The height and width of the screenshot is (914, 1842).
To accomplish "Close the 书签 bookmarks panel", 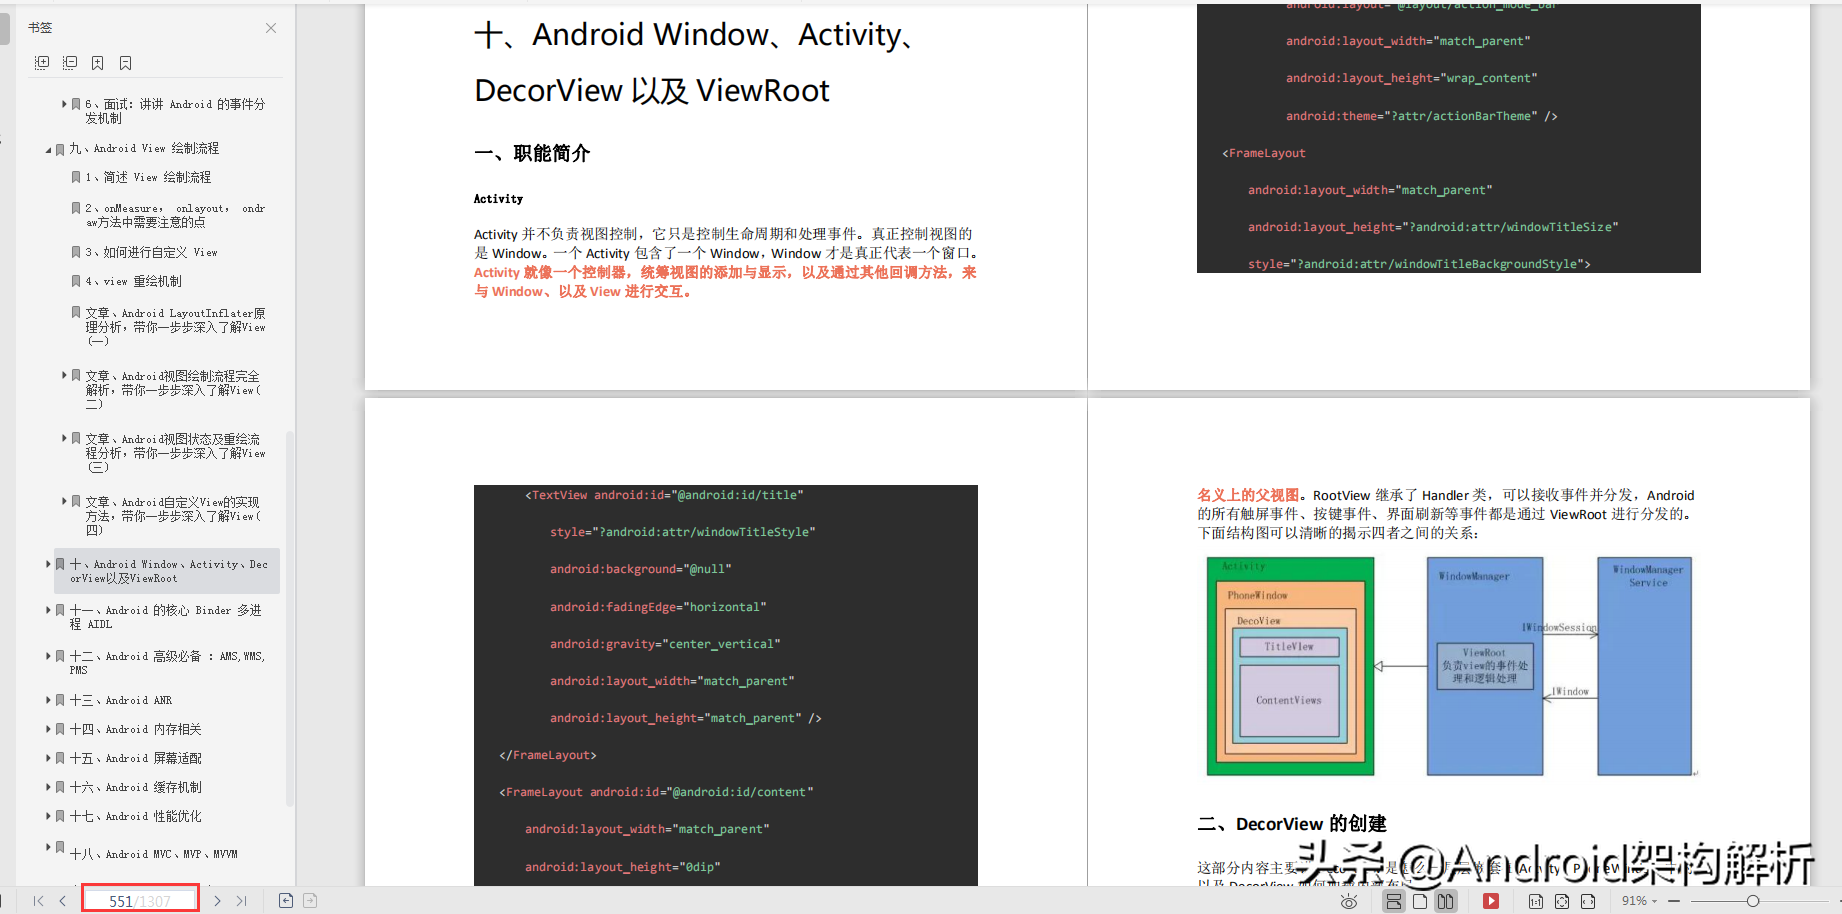I will [270, 28].
